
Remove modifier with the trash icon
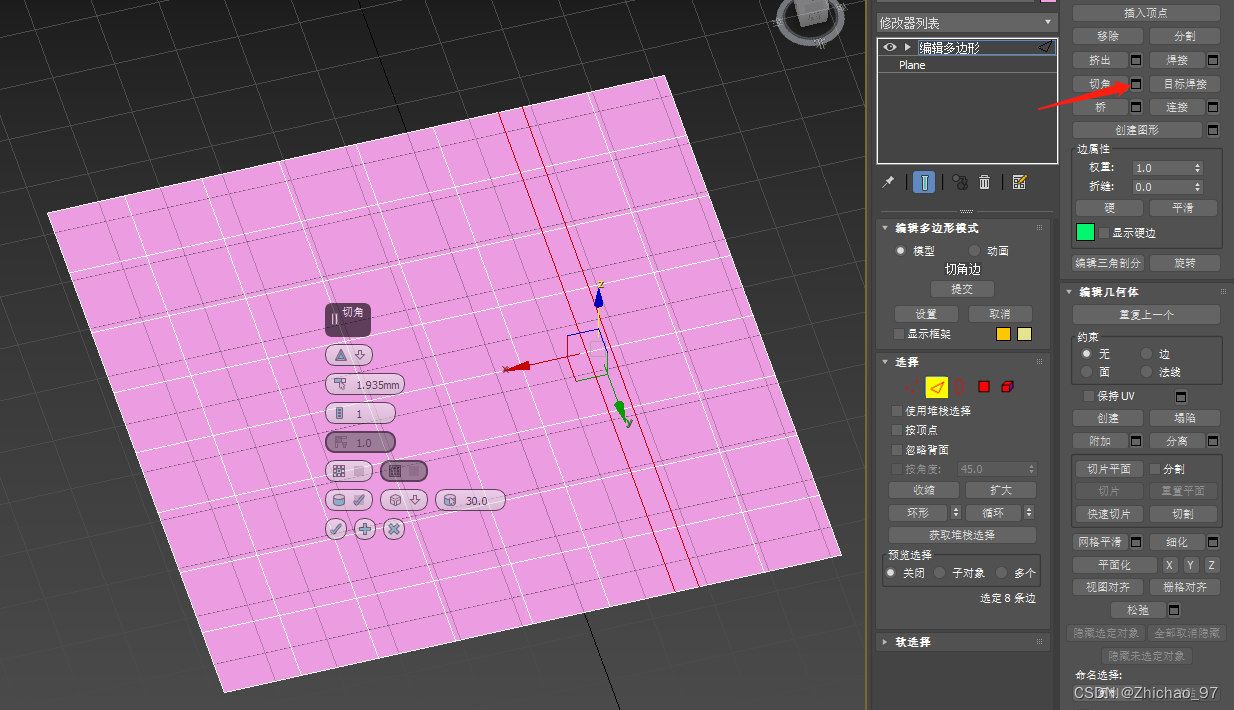pyautogui.click(x=984, y=182)
